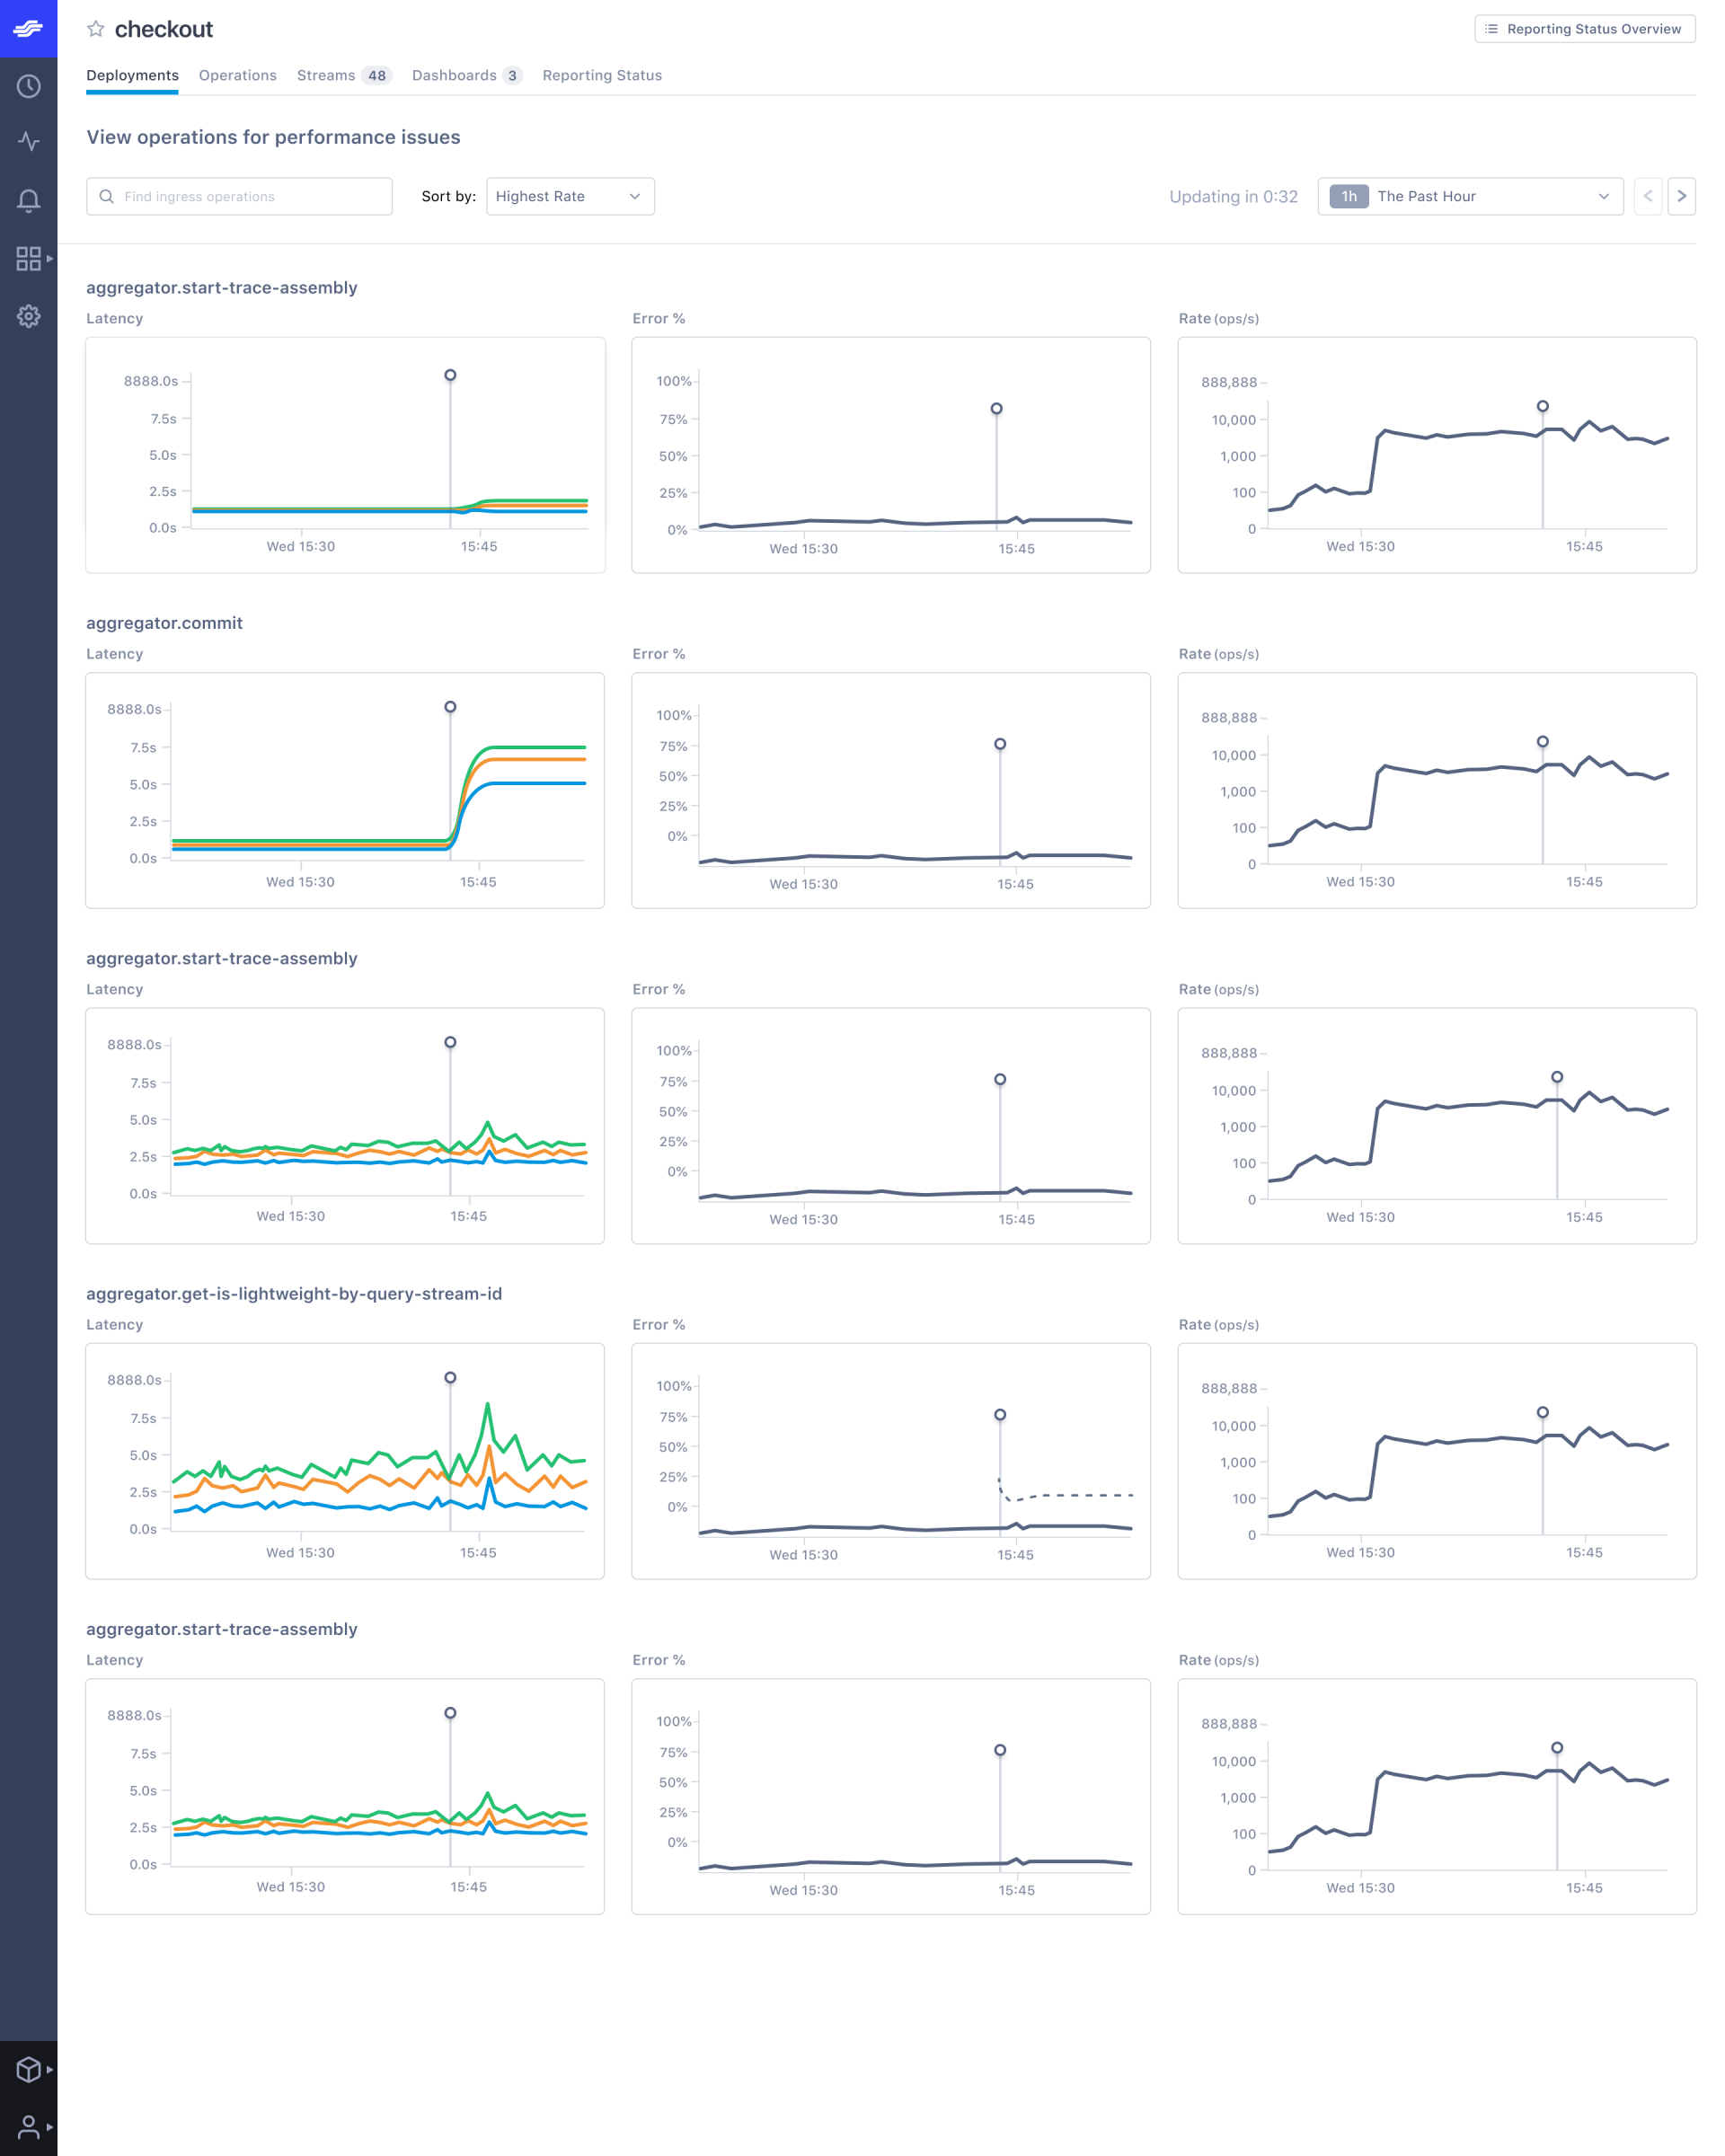Screen dimensions: 1725x2156
Task: Click the magnifier icon in search box
Action: pyautogui.click(x=106, y=196)
